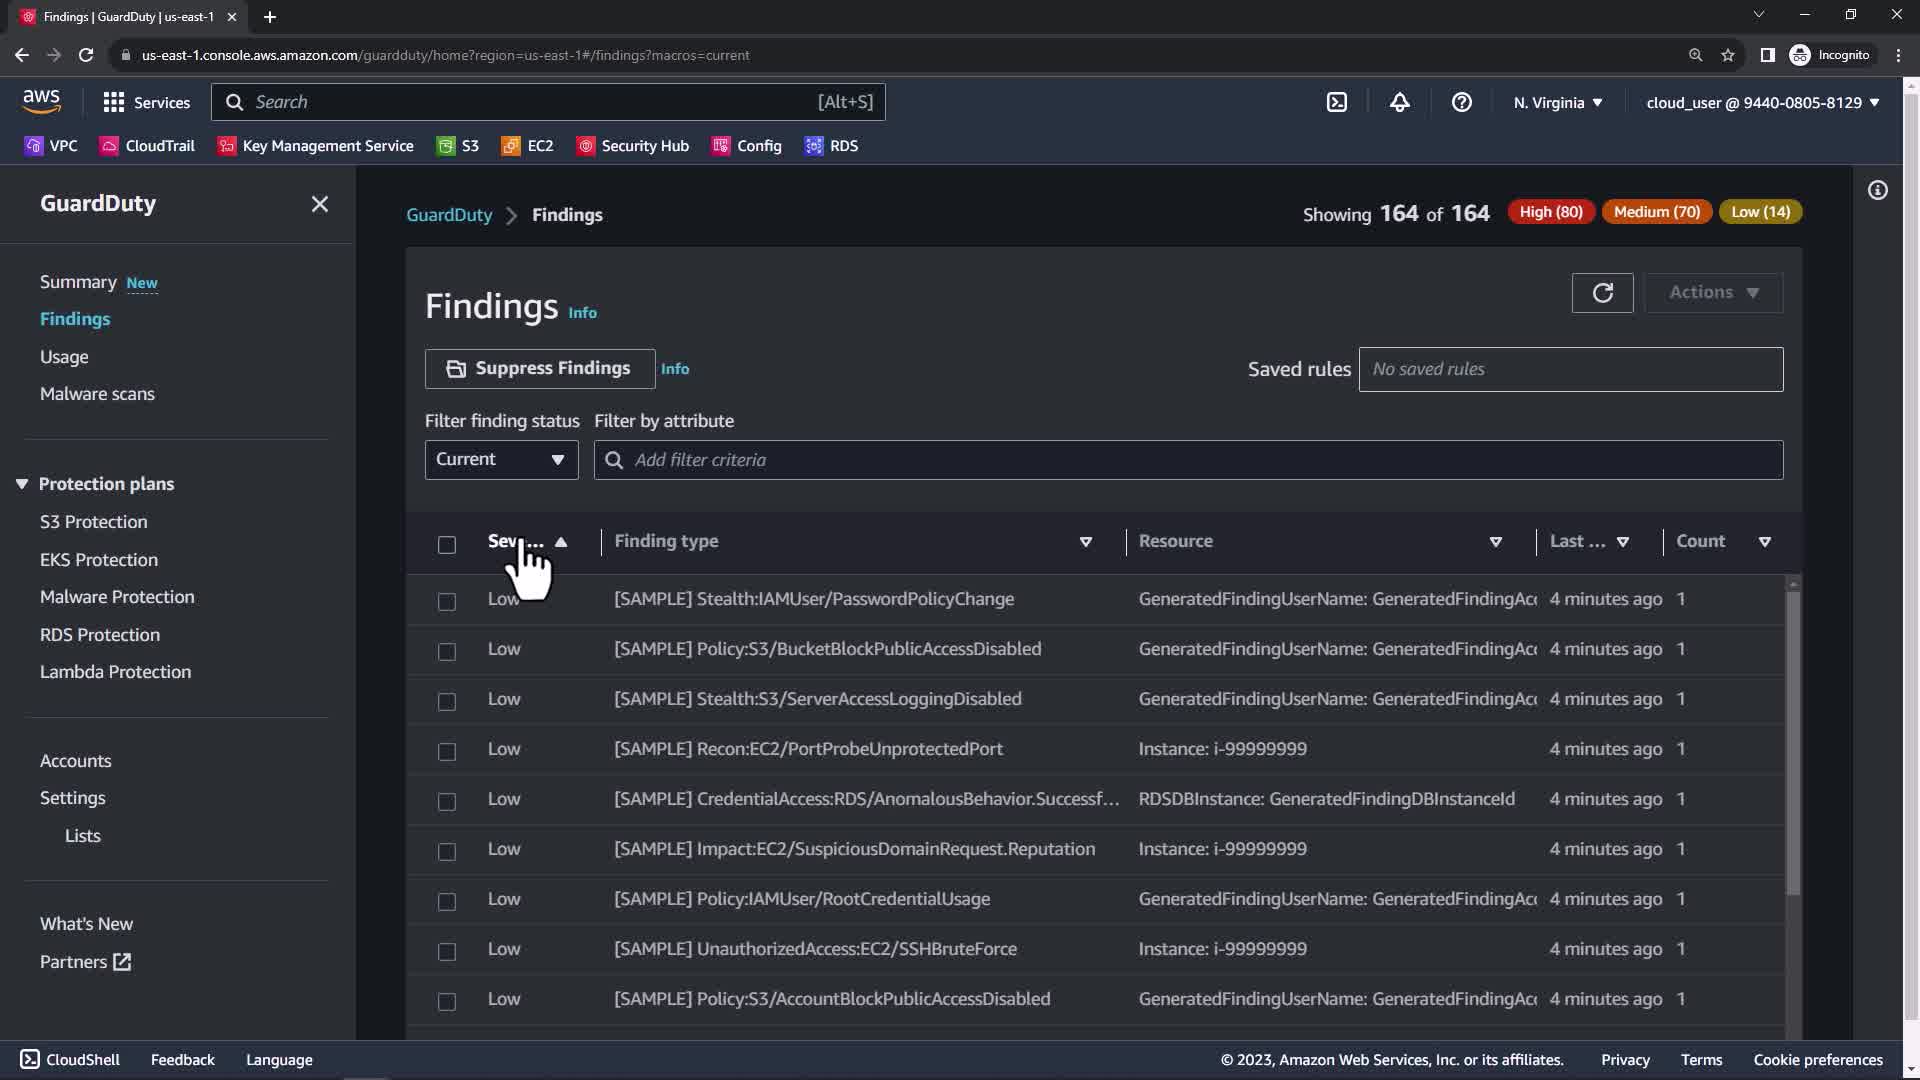Select the SSHBruteForce finding checkbox

tap(447, 951)
